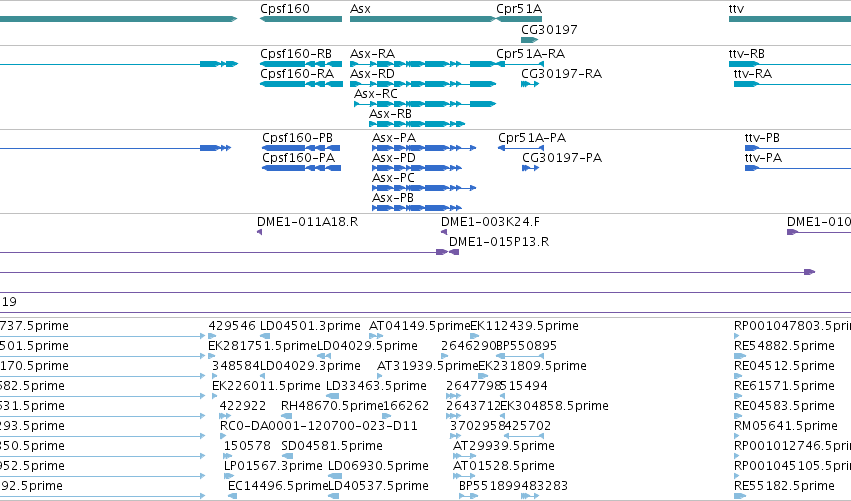Select the Asx-RC transcript exon glyph

point(425,104)
